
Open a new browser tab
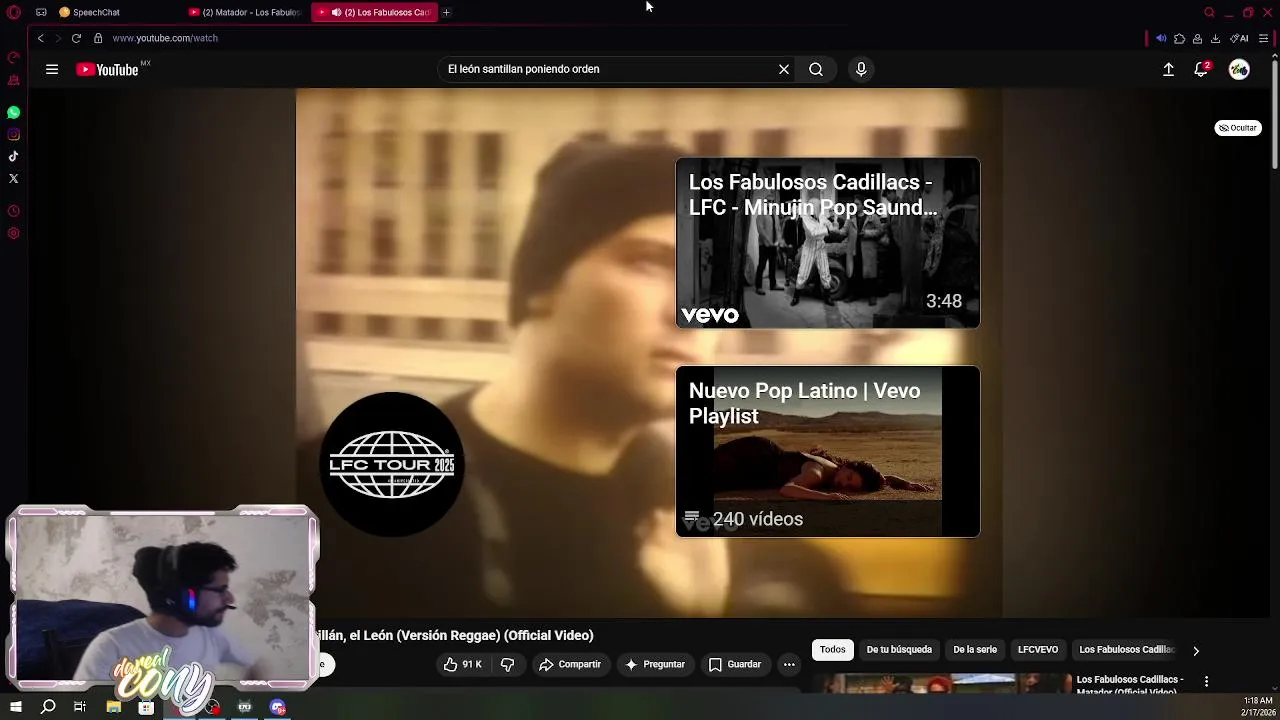[x=446, y=12]
